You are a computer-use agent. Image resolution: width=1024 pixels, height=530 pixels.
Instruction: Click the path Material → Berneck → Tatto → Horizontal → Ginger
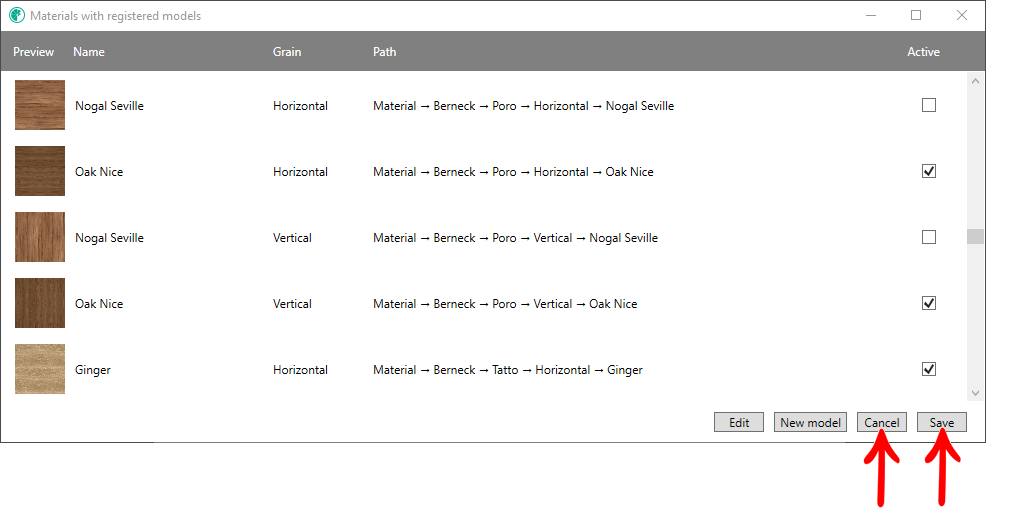click(x=507, y=369)
